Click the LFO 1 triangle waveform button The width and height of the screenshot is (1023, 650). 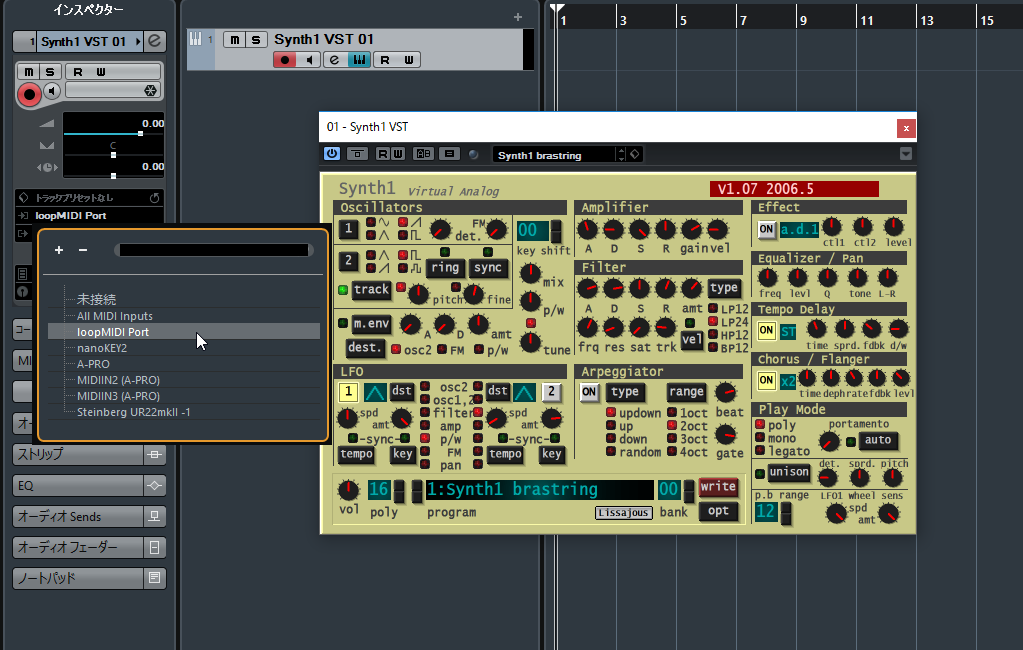375,392
